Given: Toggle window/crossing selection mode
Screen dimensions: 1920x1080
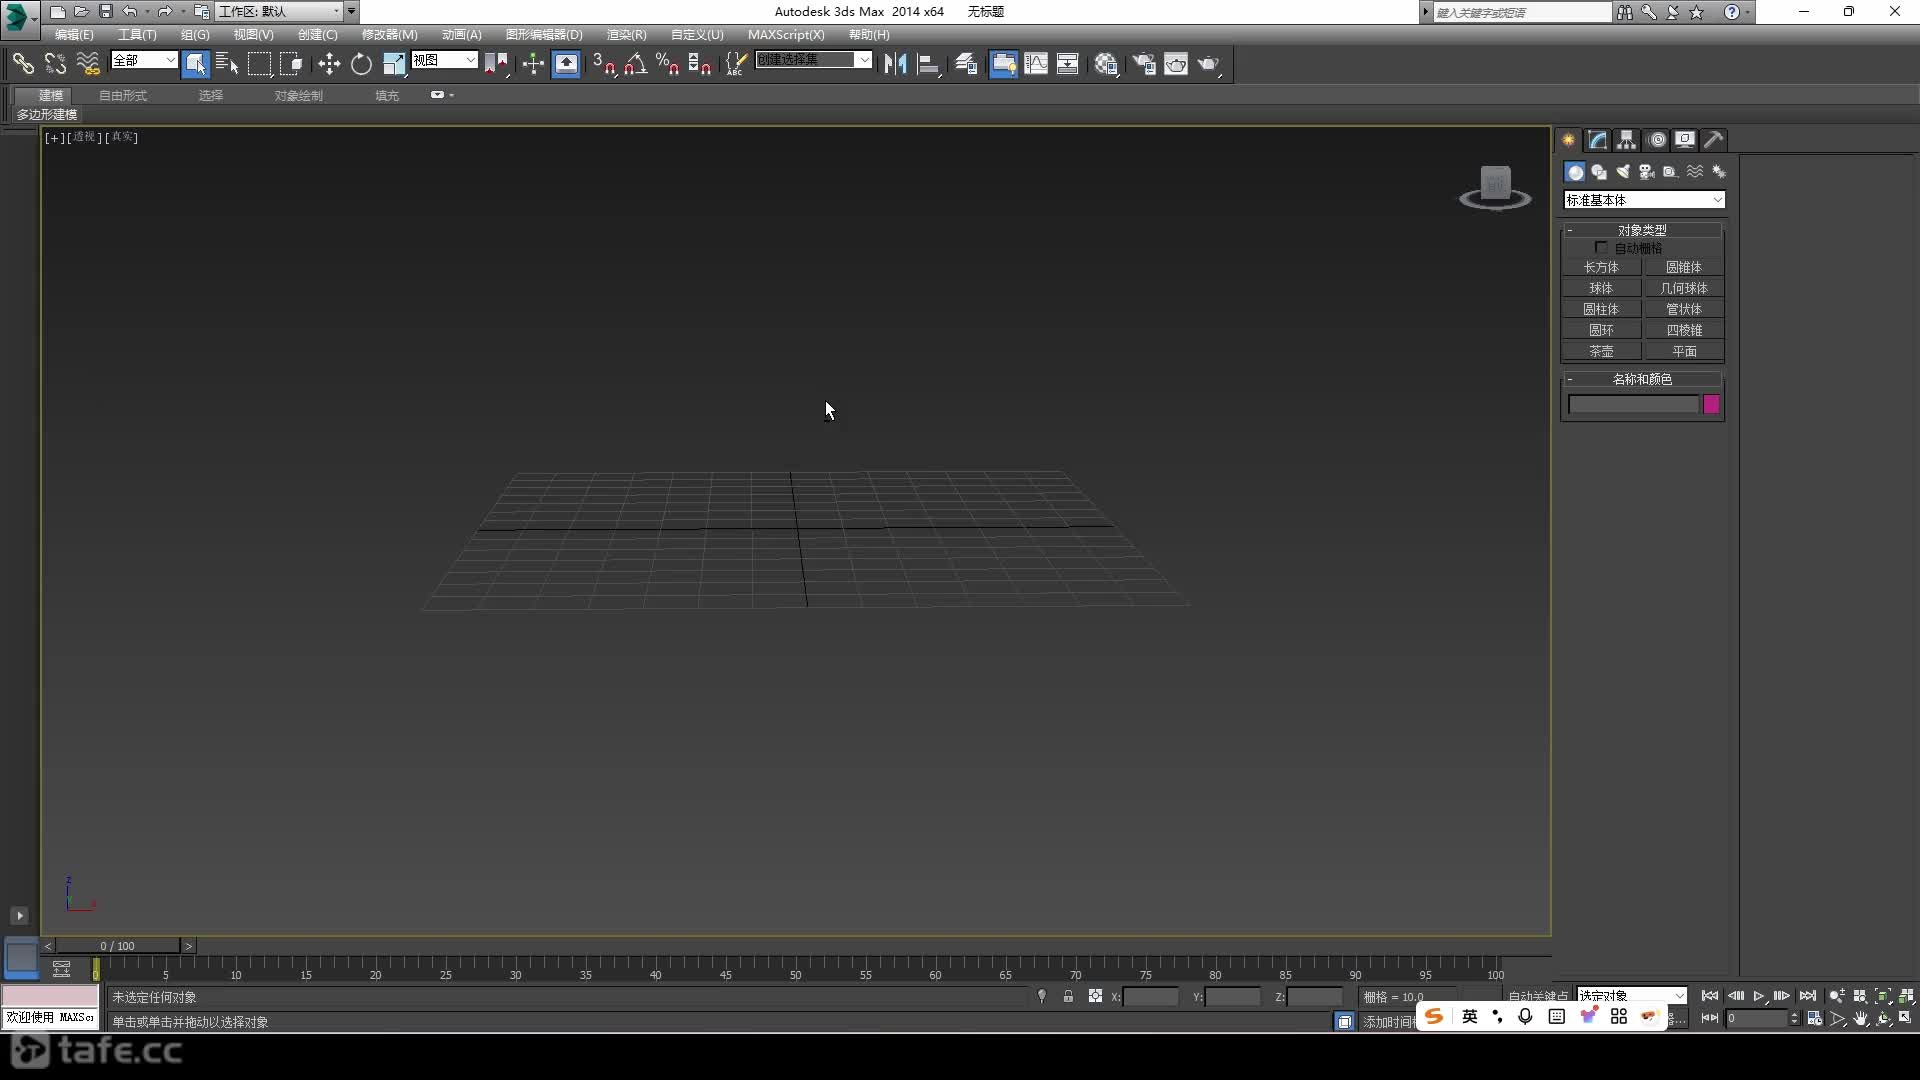Looking at the screenshot, I should [291, 64].
